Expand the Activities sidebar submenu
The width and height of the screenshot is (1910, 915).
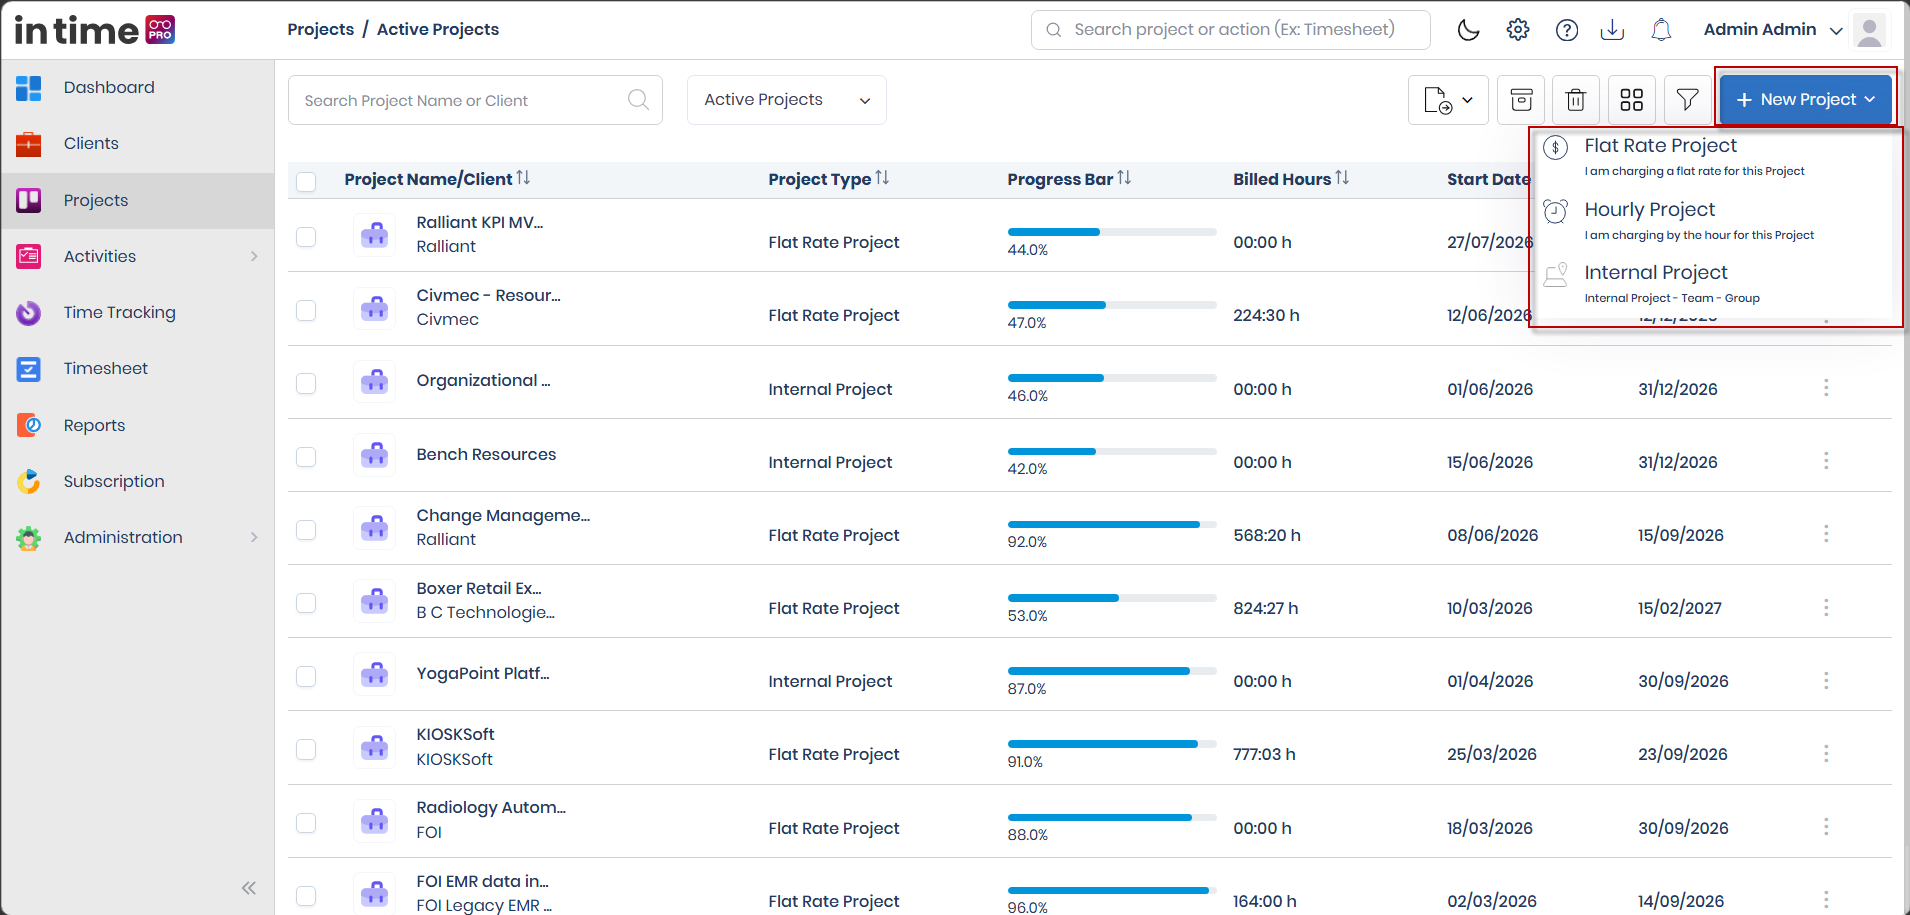(x=254, y=257)
